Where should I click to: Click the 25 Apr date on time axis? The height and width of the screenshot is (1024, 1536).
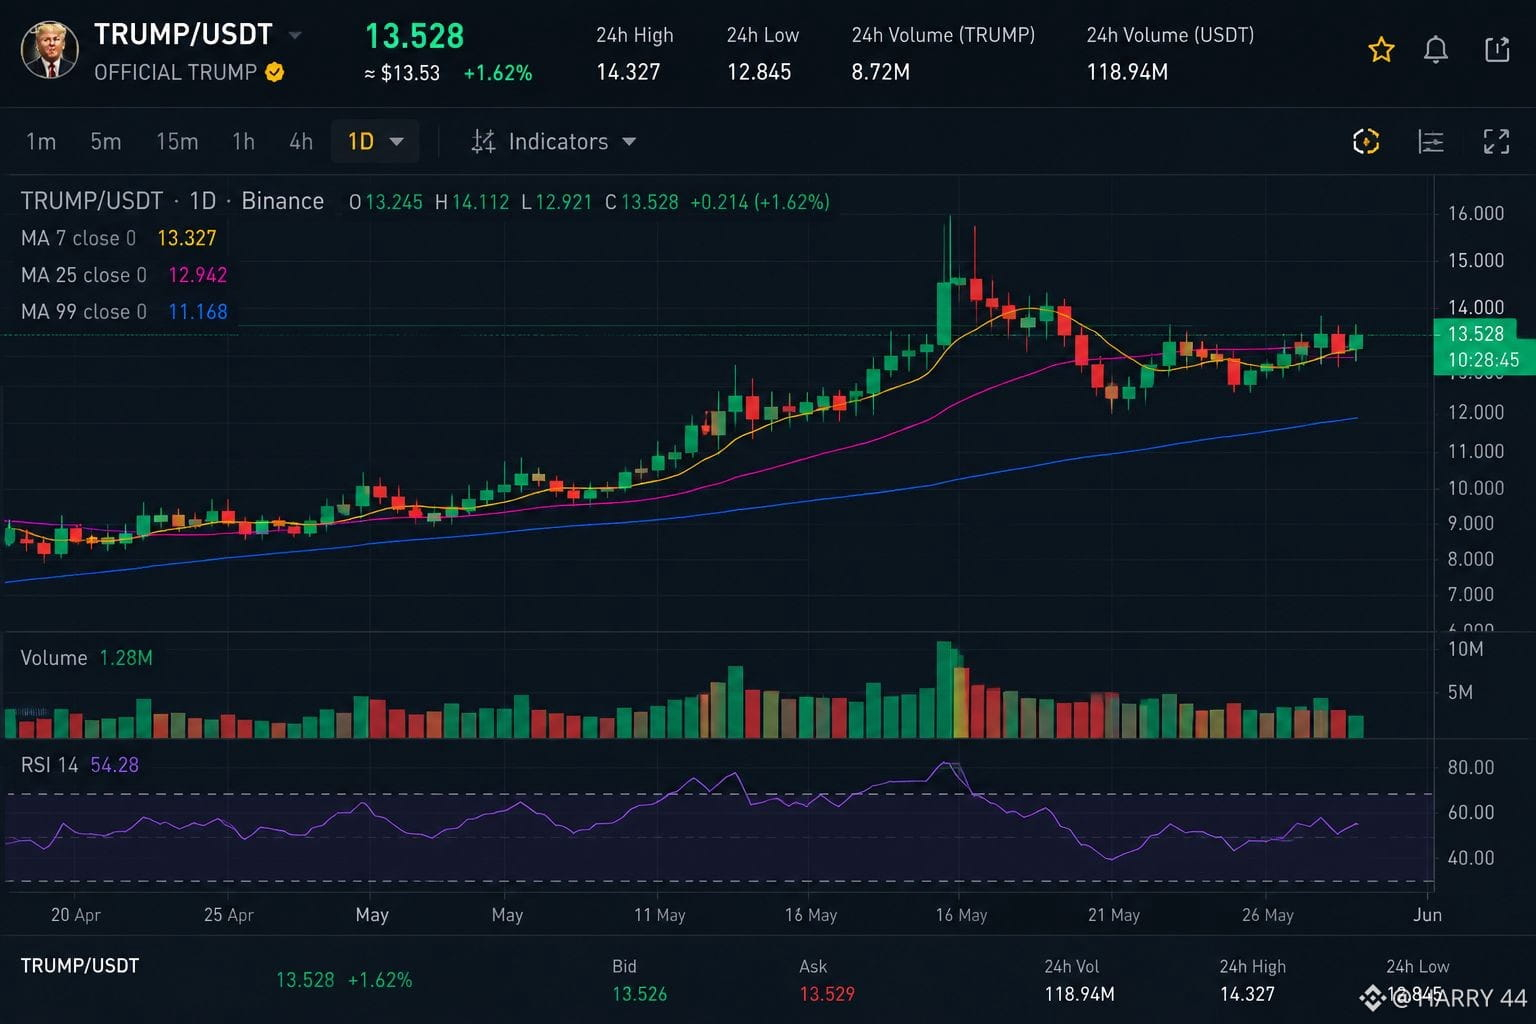(229, 915)
